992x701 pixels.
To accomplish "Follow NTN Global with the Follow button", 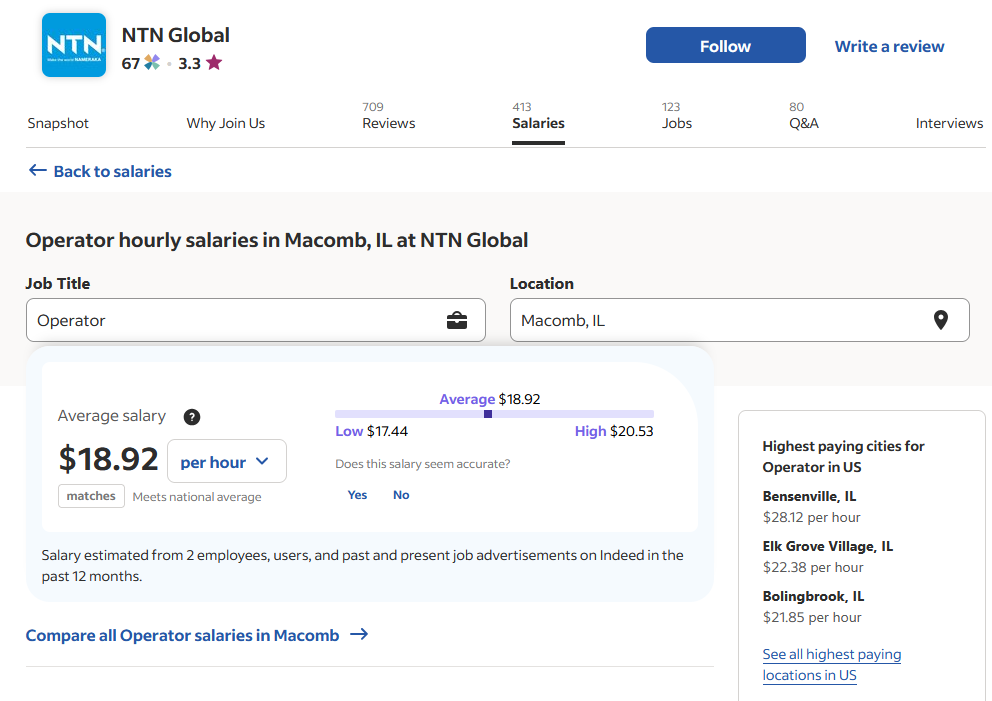I will 726,45.
